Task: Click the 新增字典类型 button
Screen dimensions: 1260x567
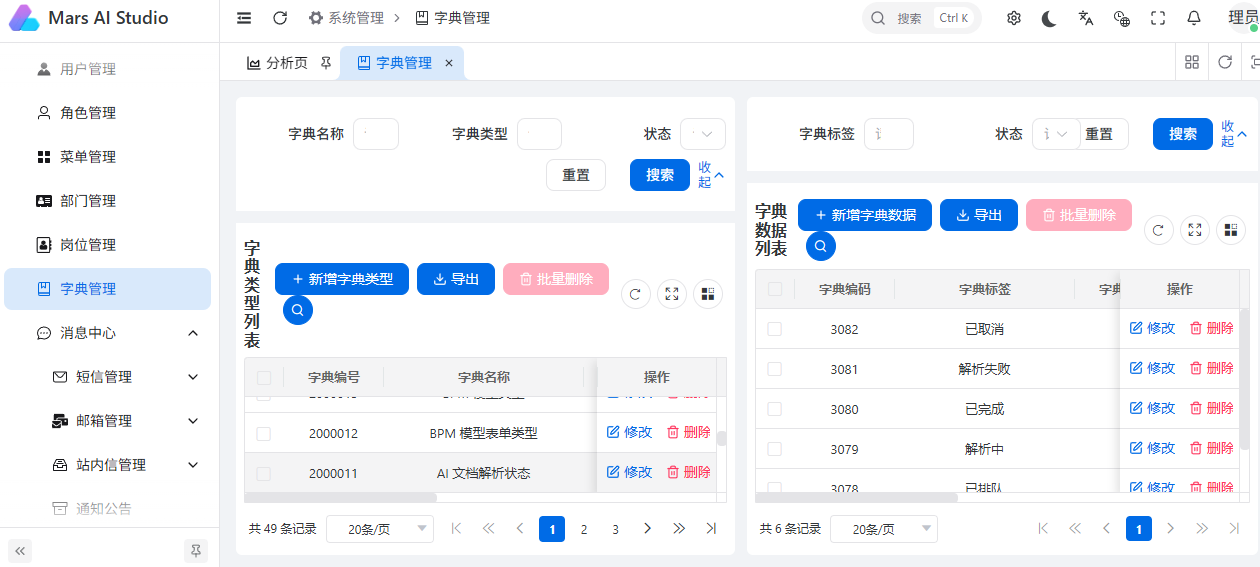Action: coord(342,279)
